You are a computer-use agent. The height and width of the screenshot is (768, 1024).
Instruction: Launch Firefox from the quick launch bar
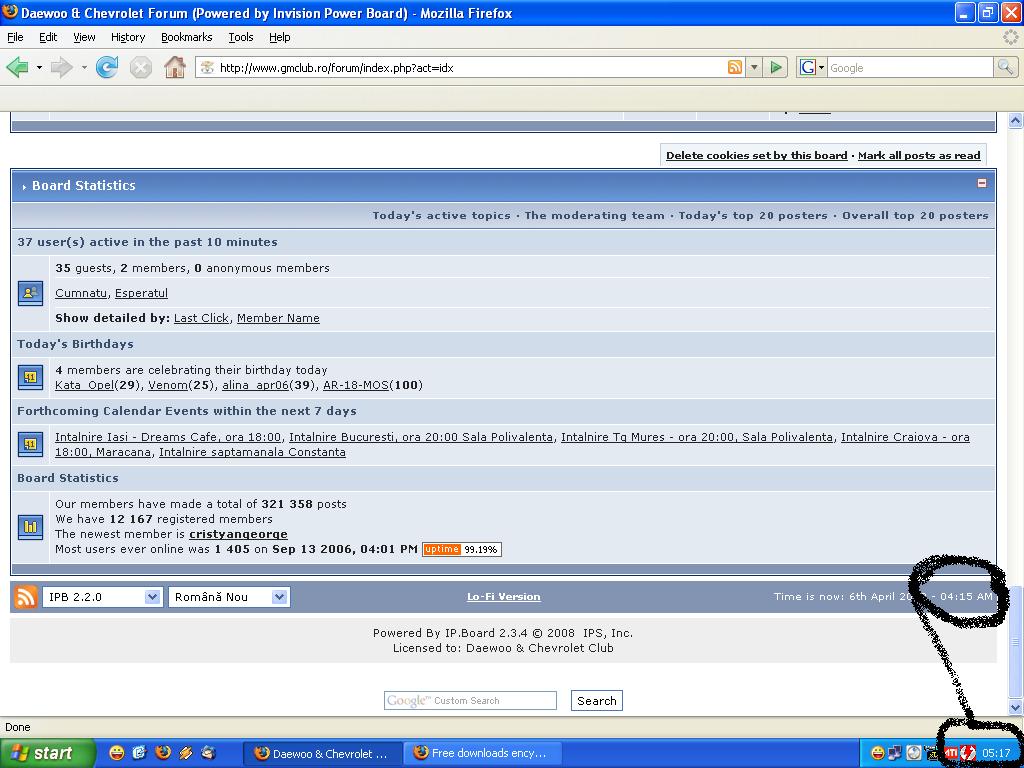[163, 753]
